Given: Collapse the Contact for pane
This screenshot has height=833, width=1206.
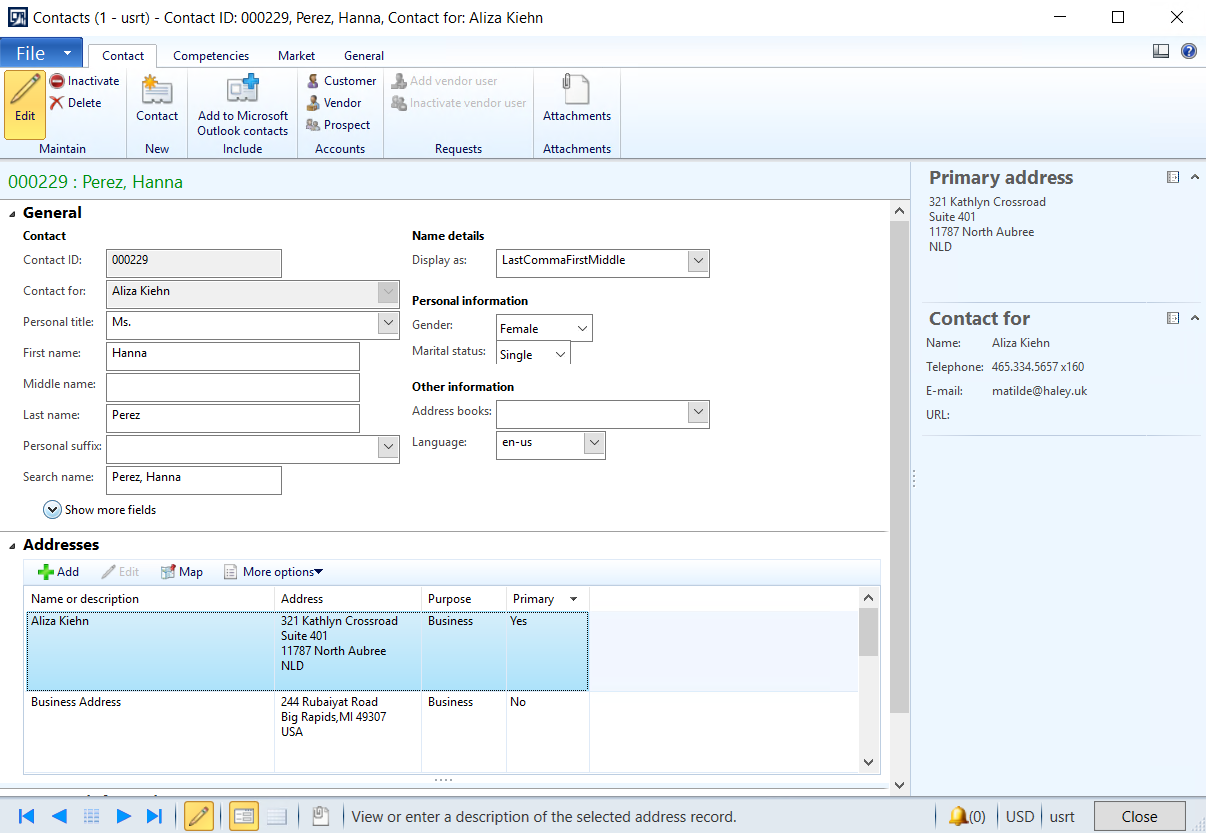Looking at the screenshot, I should pos(1194,318).
